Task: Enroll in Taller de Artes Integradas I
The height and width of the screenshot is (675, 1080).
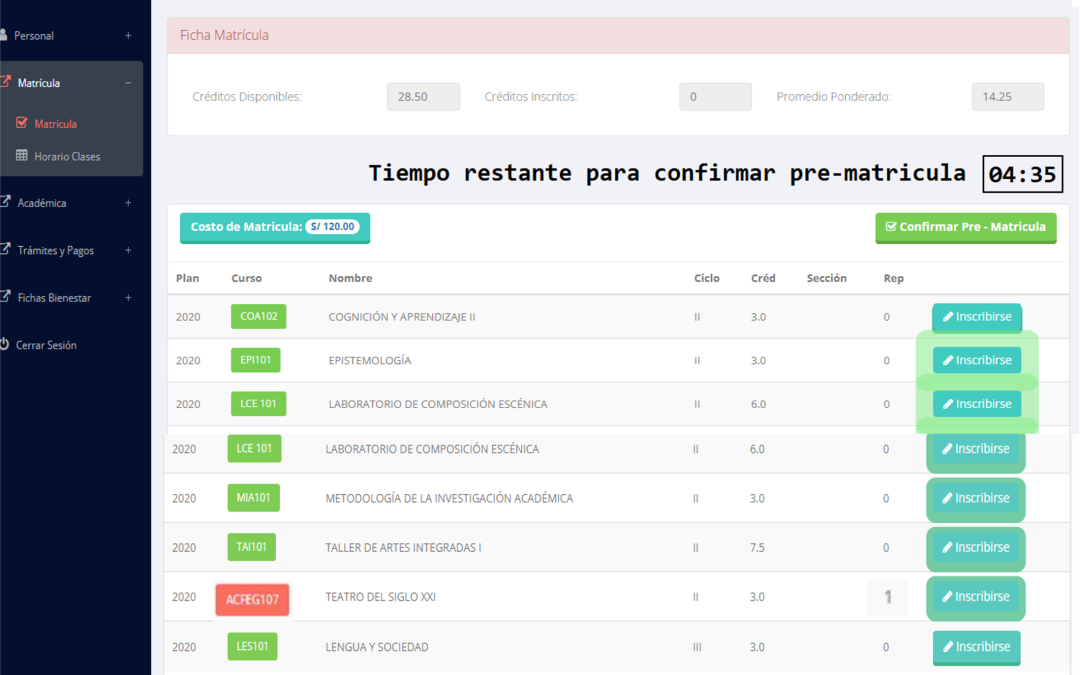Action: [x=976, y=548]
